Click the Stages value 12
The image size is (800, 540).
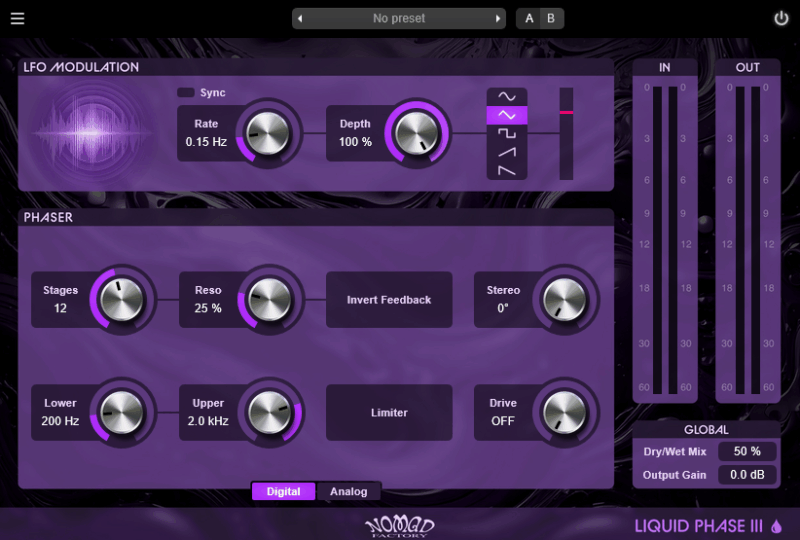[x=60, y=308]
